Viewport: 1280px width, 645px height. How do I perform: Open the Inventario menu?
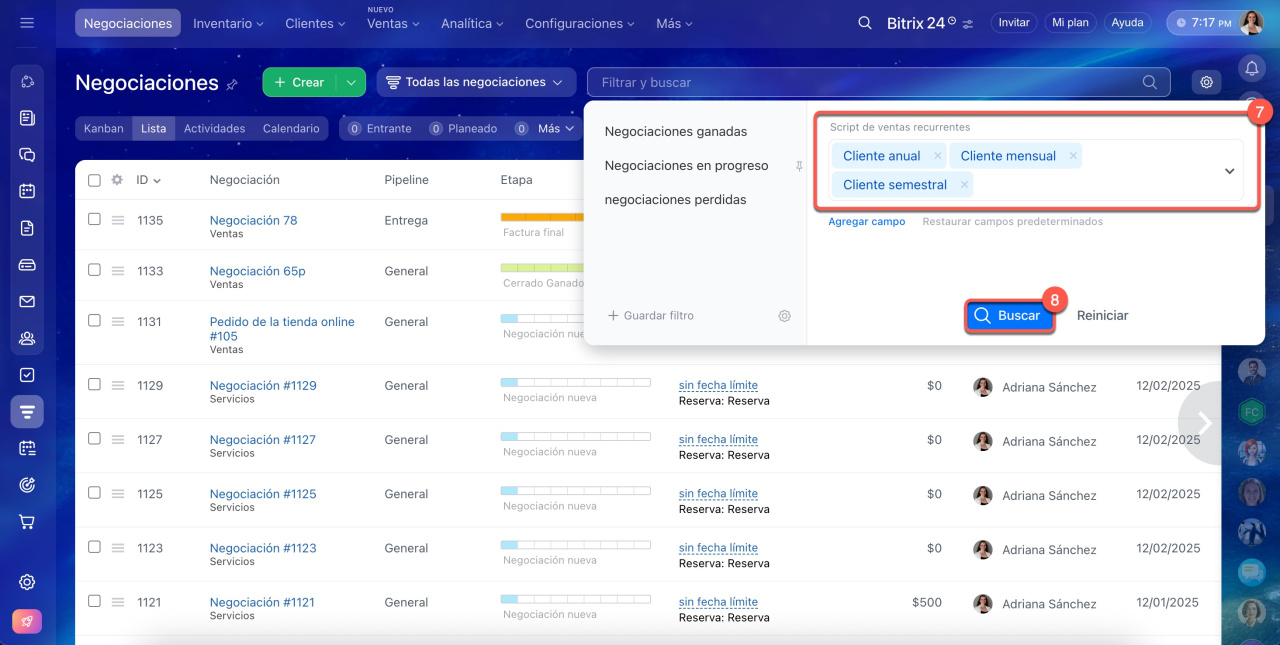[x=228, y=23]
